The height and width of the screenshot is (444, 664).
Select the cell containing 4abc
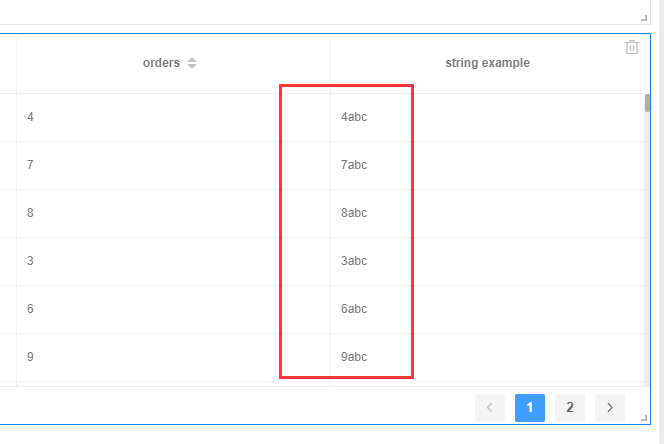354,117
